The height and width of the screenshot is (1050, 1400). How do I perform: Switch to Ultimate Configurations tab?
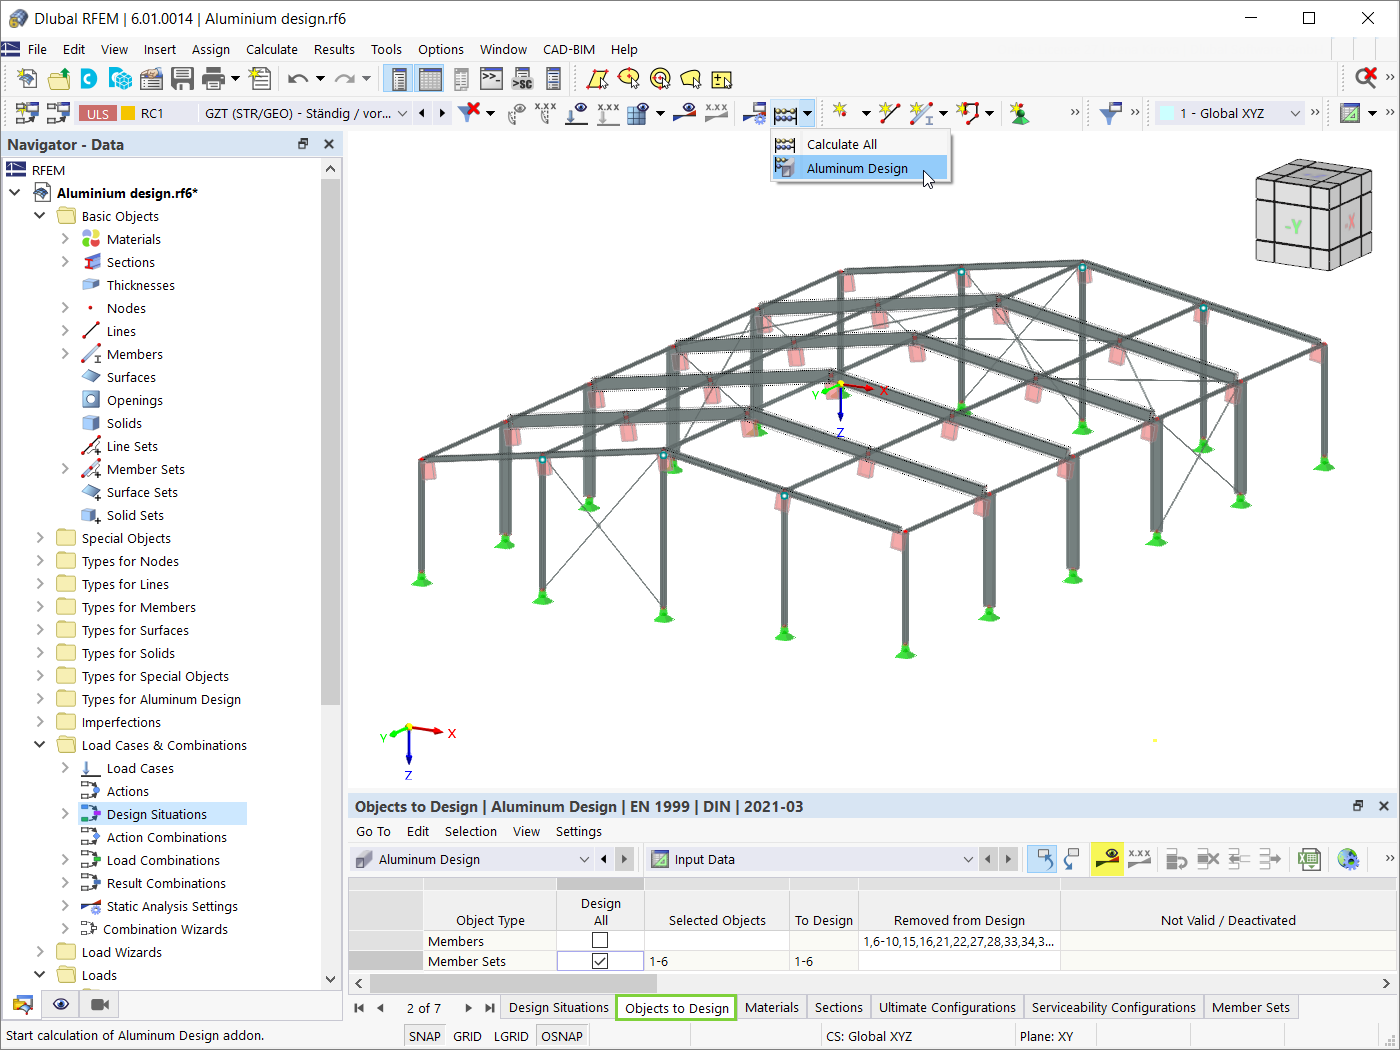[947, 1007]
